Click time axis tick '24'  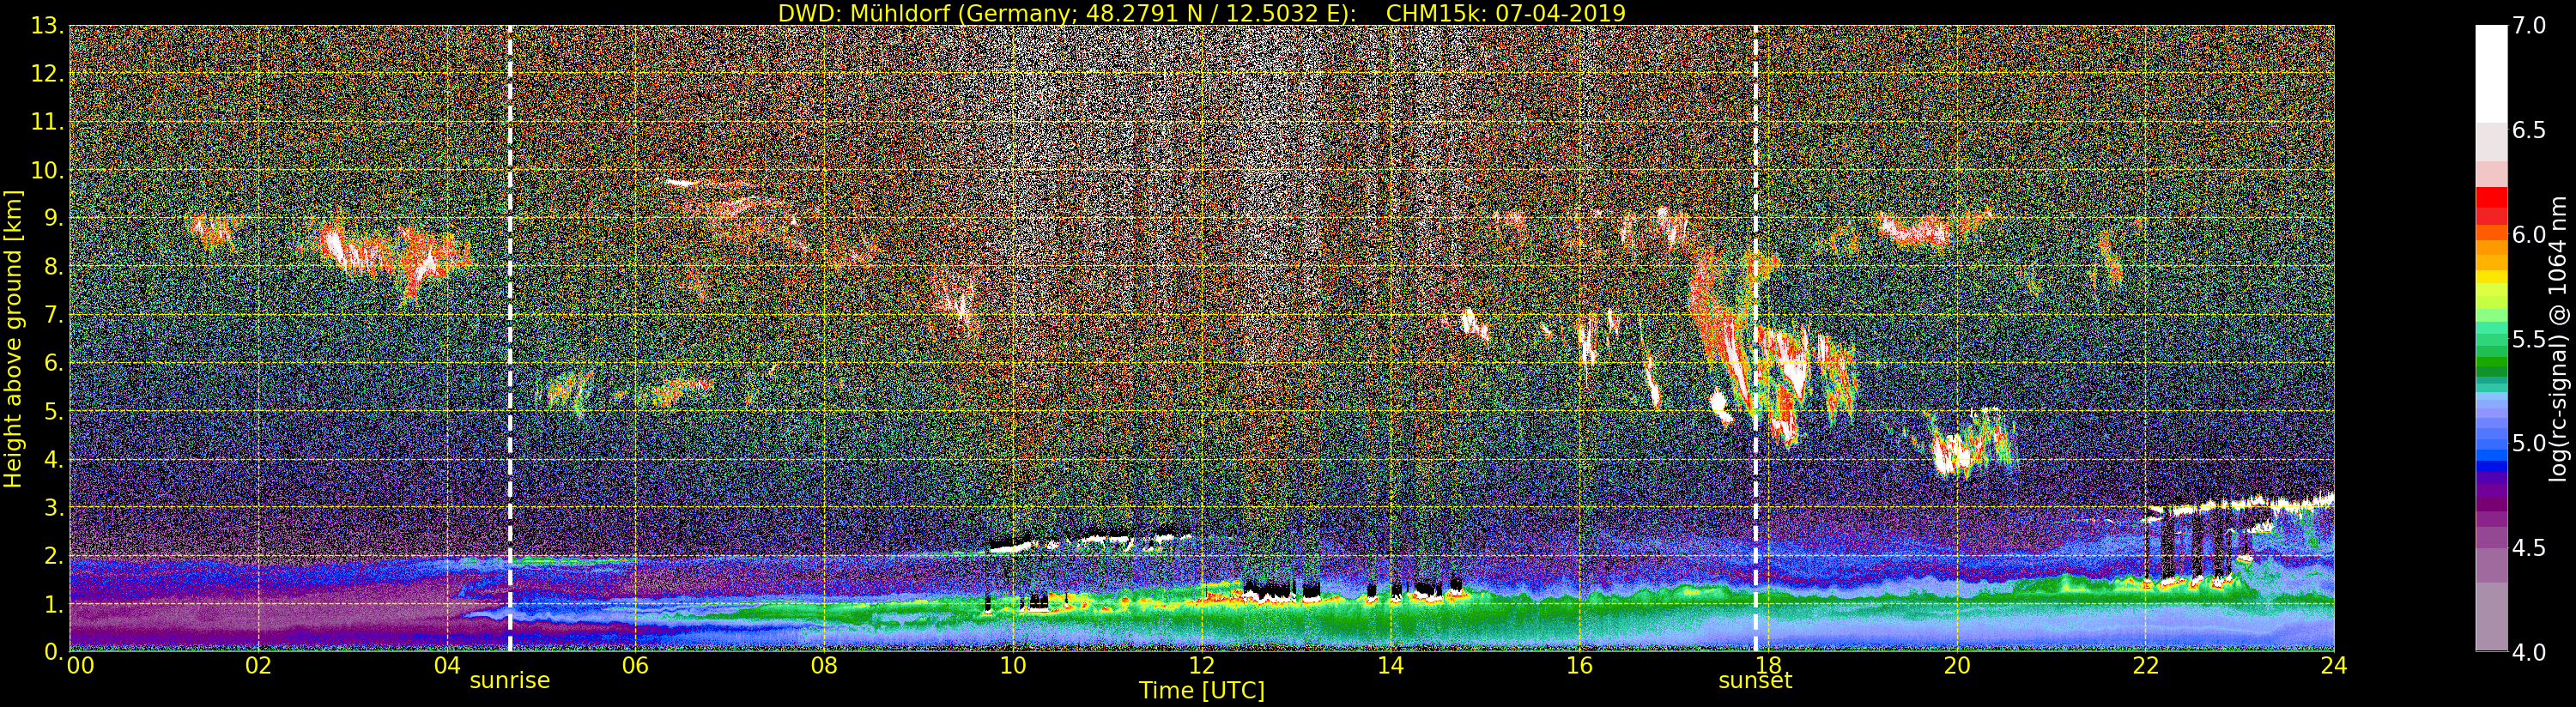(x=2334, y=665)
